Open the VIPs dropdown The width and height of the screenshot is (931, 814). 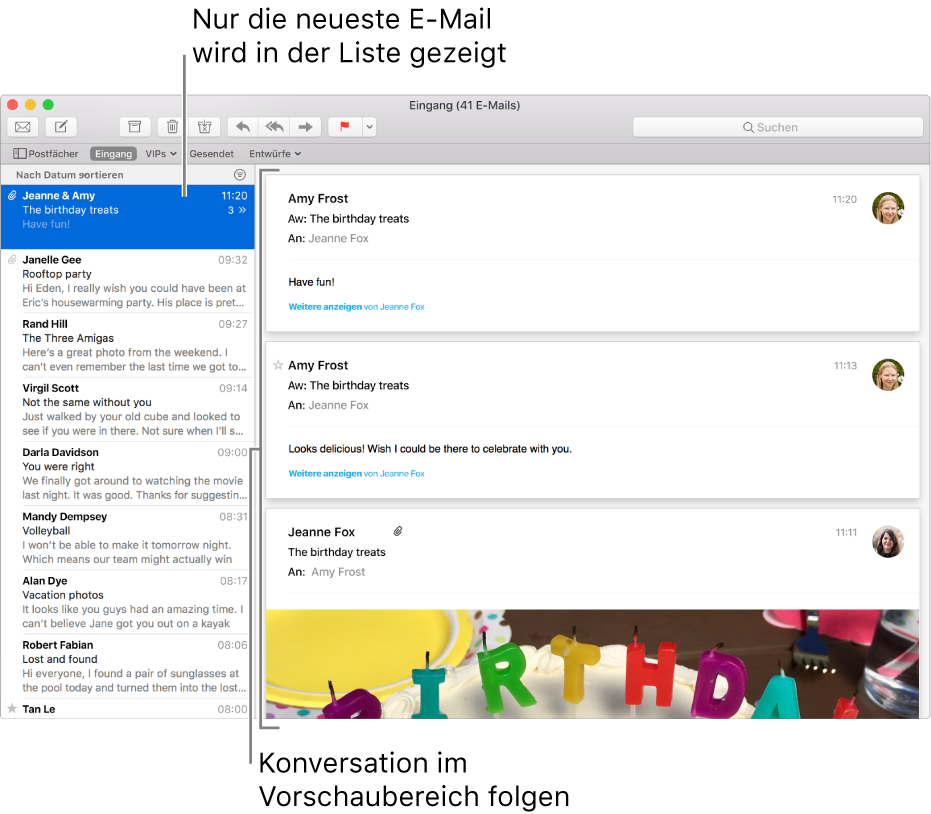(x=160, y=153)
